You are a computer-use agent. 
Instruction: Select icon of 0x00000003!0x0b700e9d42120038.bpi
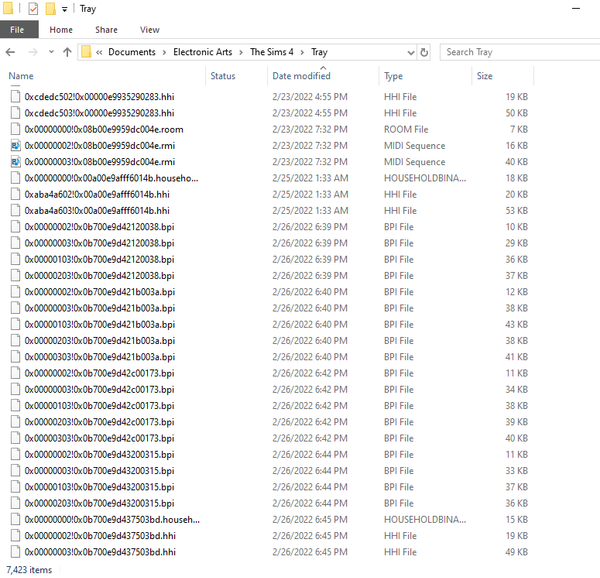(x=15, y=243)
